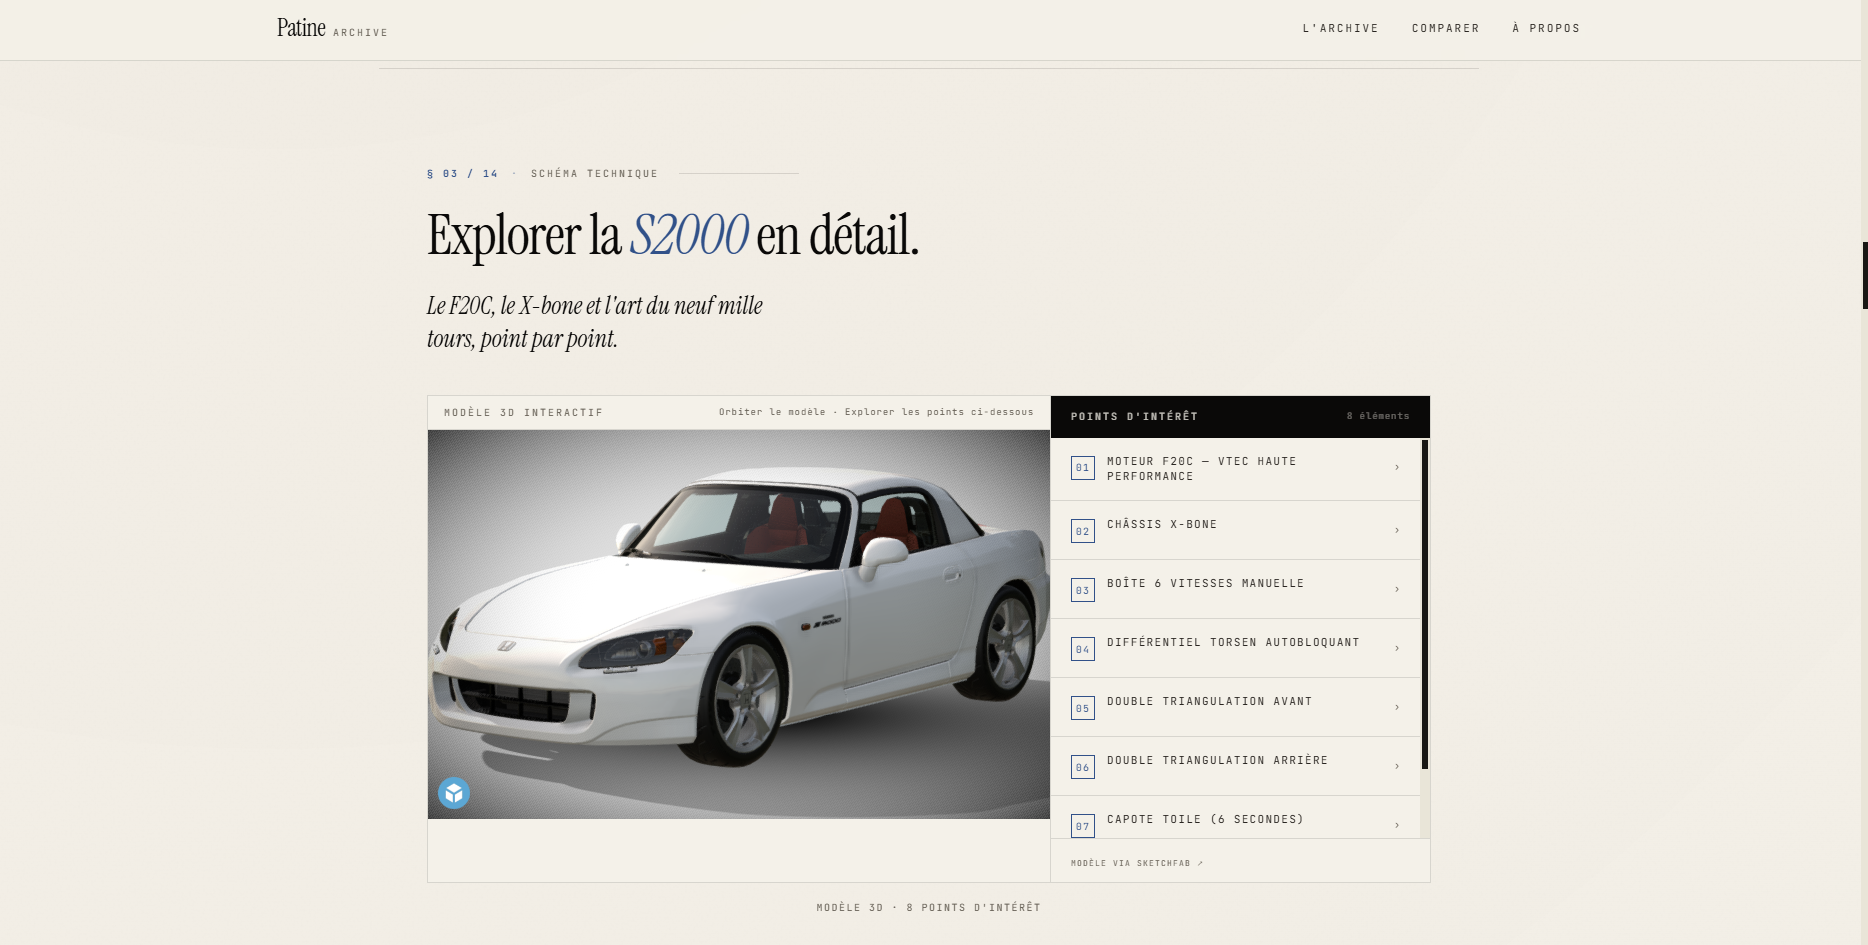Click Points d'intérêt panel header
1868x945 pixels.
(x=1240, y=417)
